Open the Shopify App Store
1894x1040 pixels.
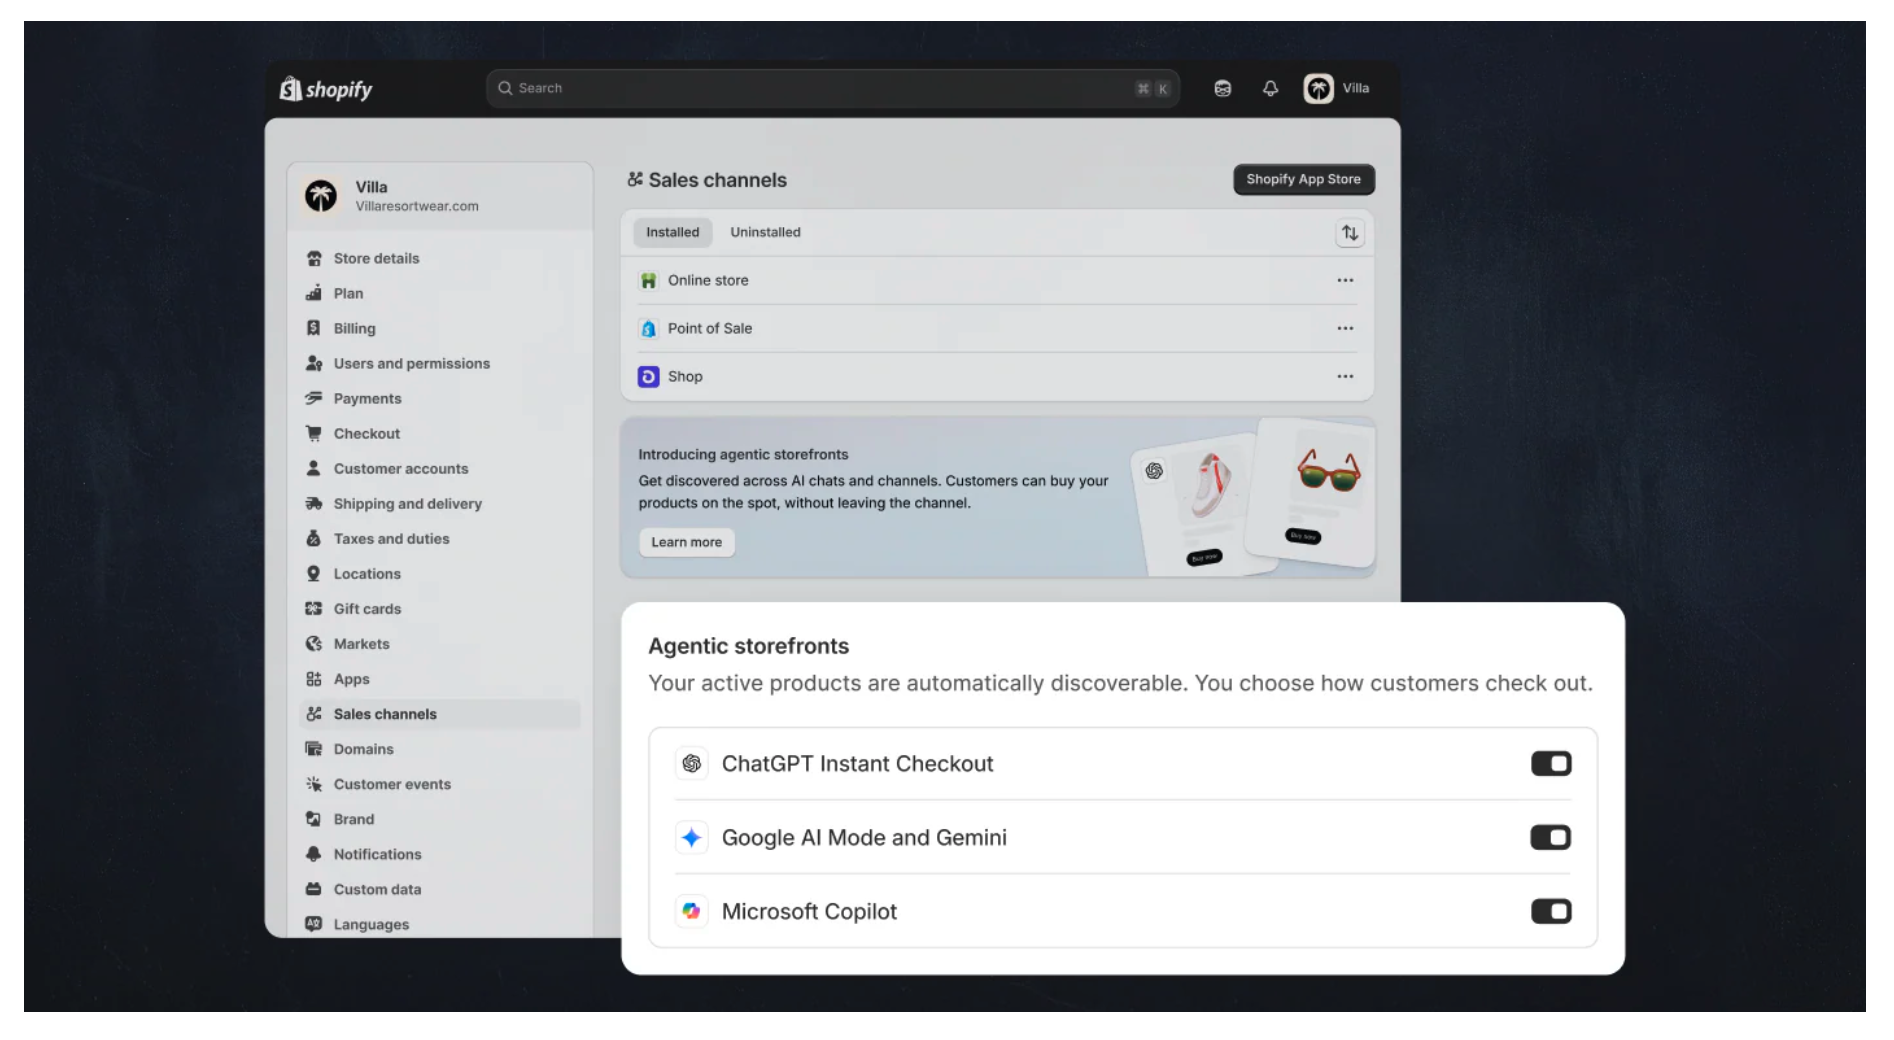click(x=1304, y=179)
